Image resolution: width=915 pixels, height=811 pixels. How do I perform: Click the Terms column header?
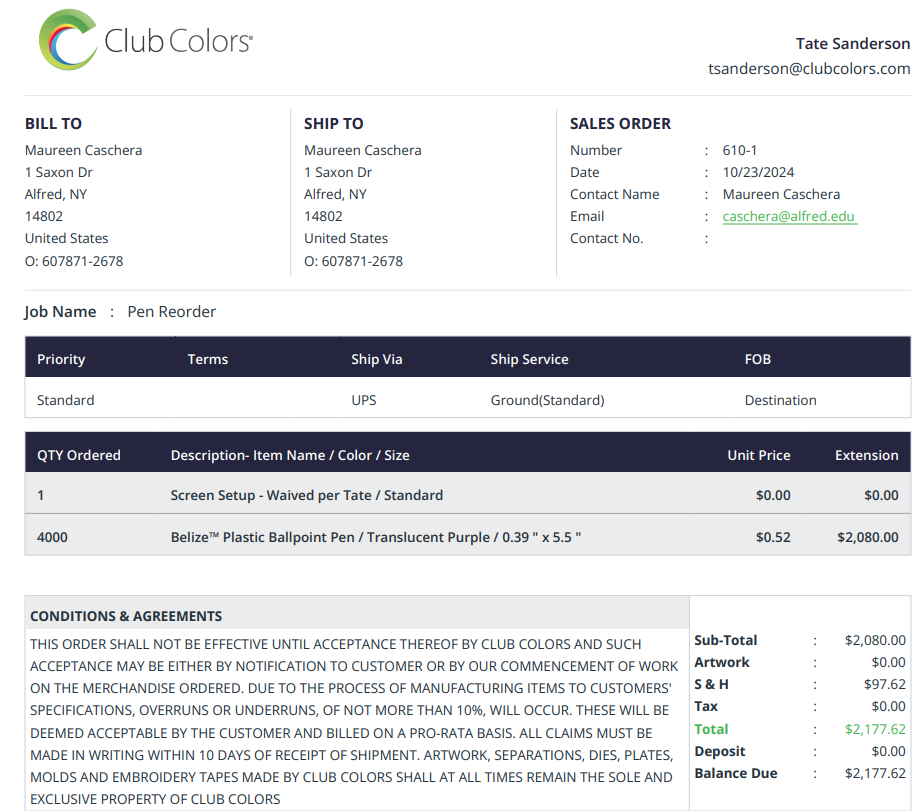pyautogui.click(x=208, y=359)
